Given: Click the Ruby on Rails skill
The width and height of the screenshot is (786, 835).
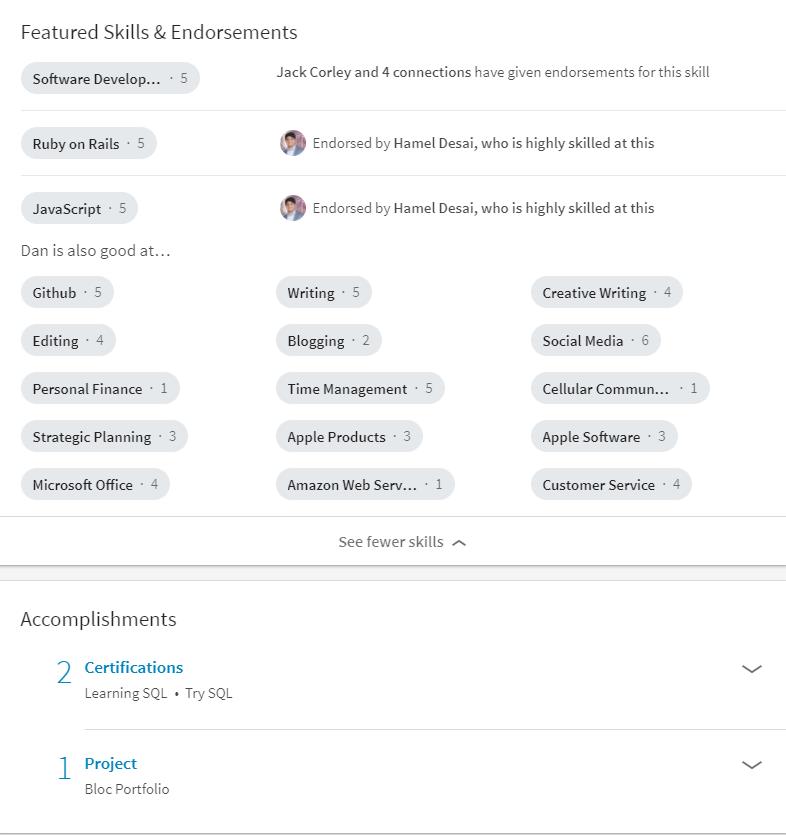Looking at the screenshot, I should point(88,144).
